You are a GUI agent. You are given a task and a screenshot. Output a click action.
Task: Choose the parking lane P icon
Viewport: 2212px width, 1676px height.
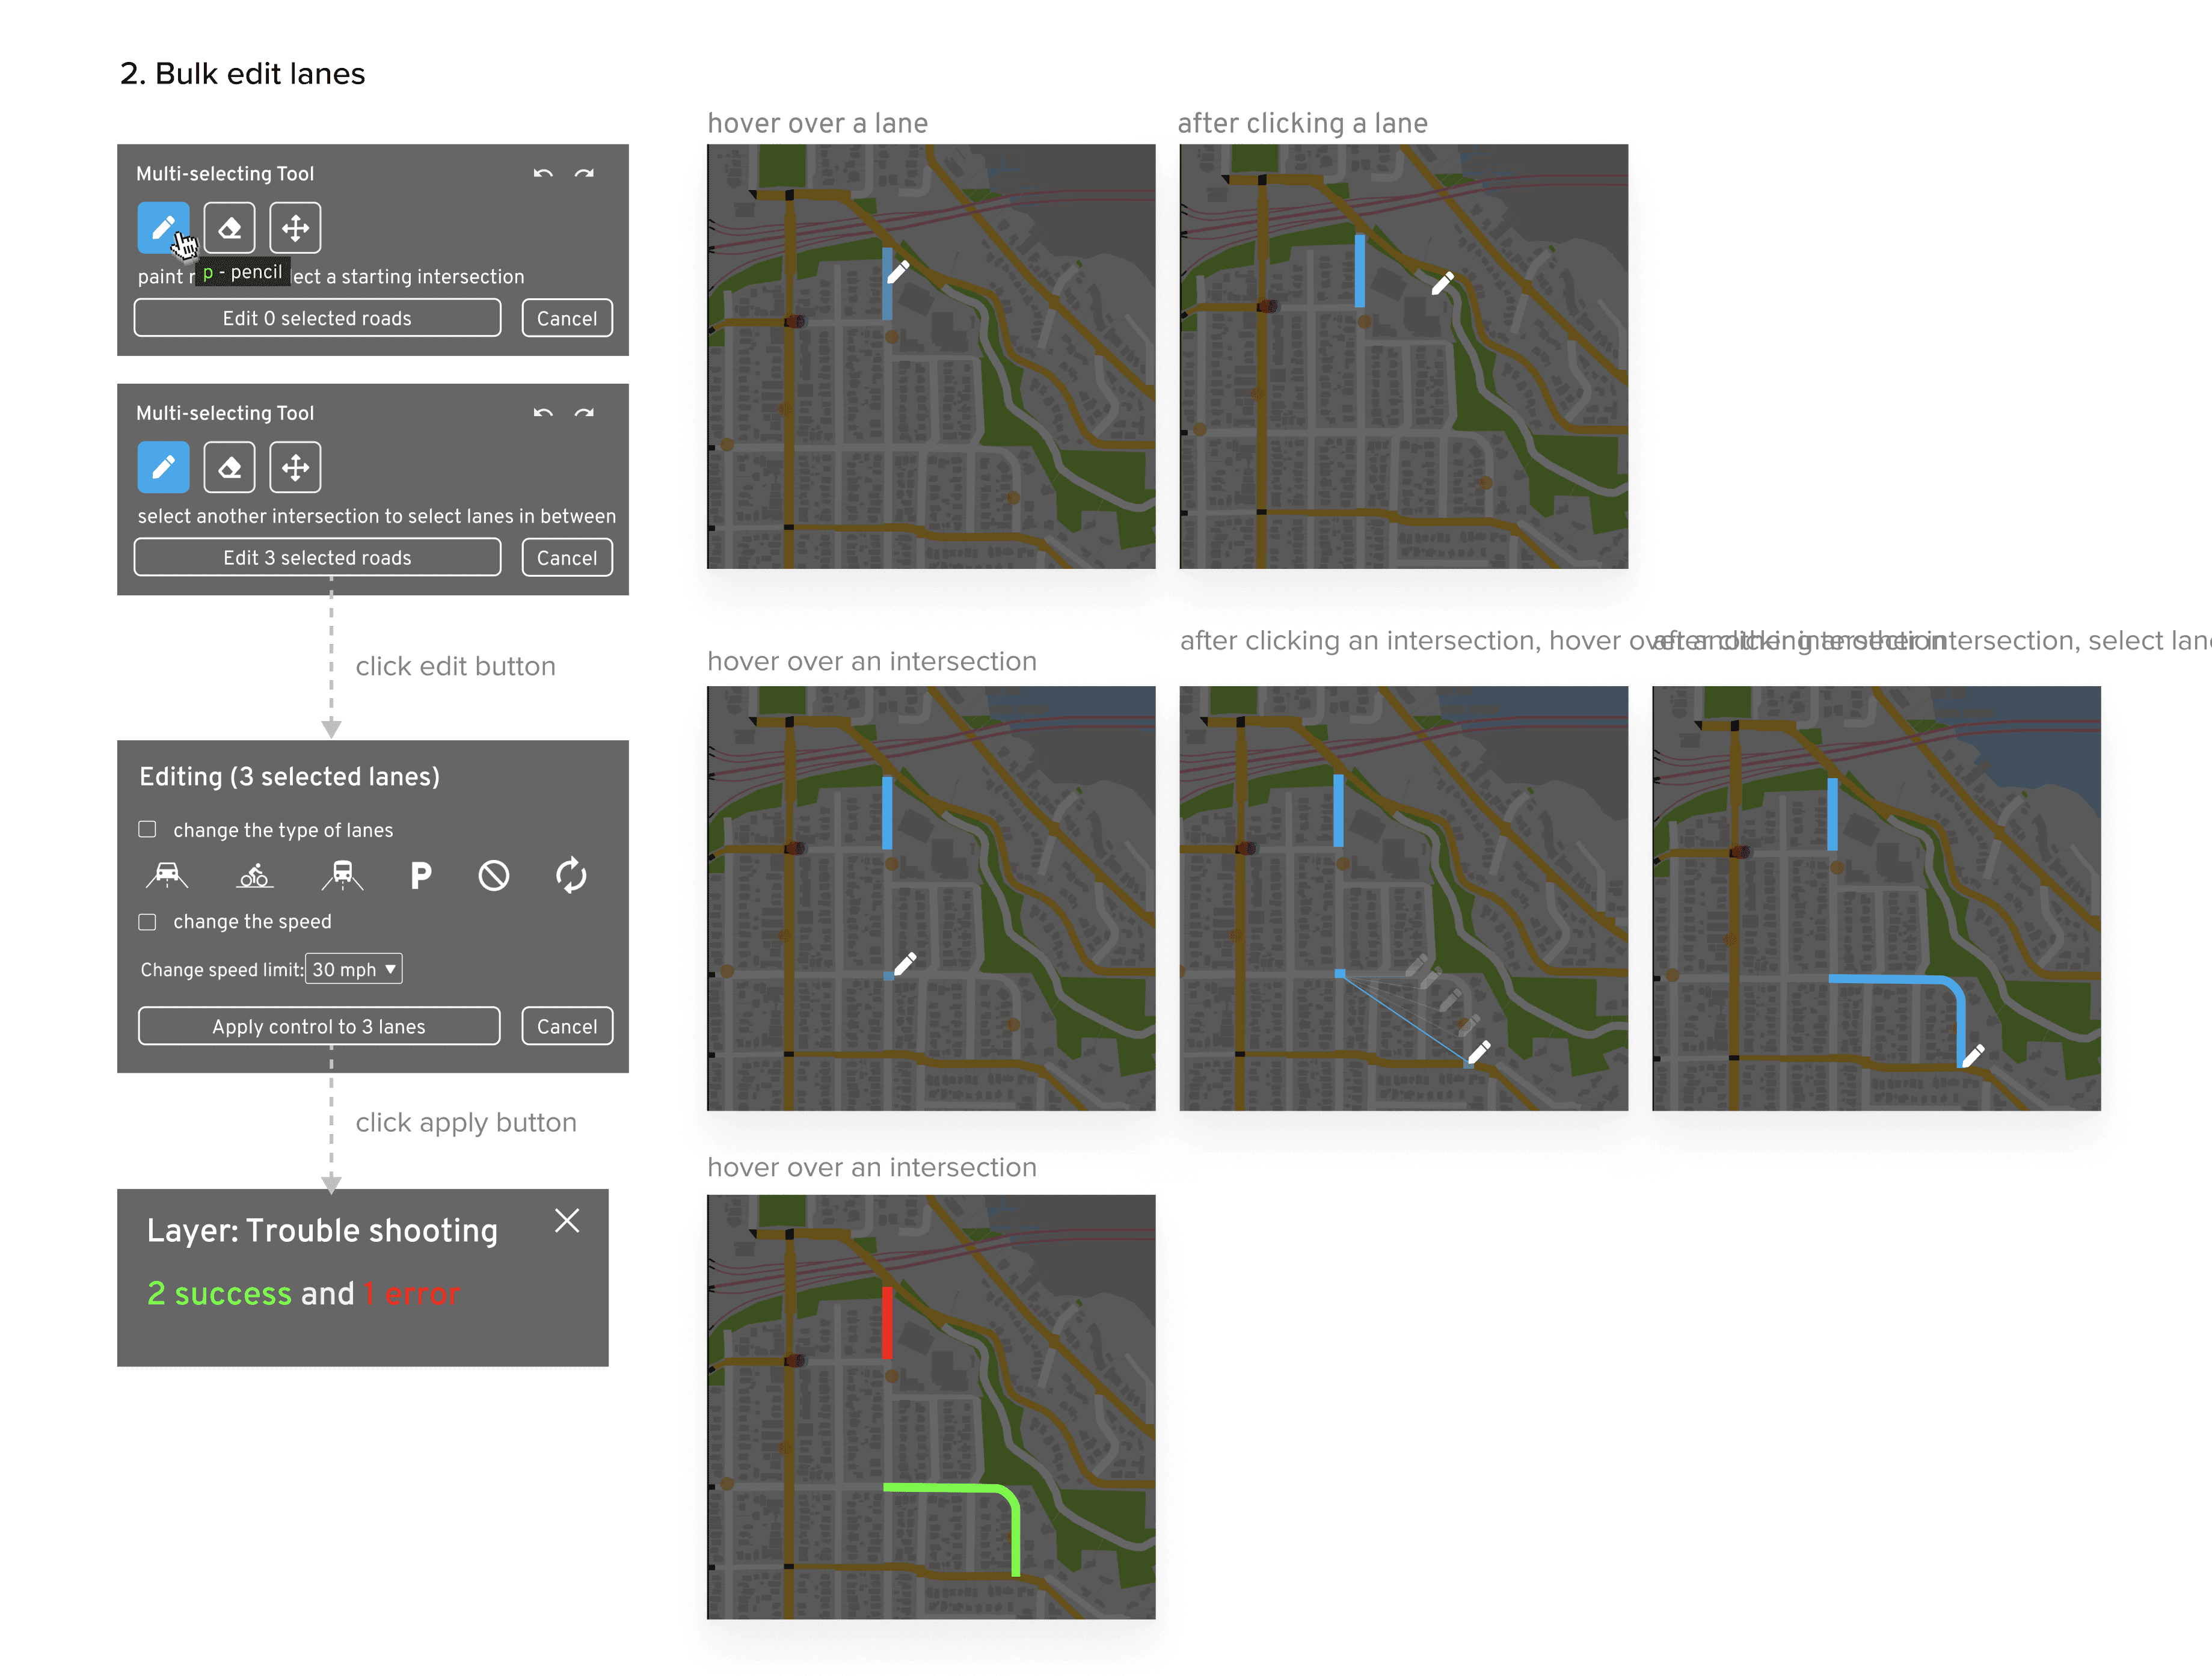pos(421,876)
